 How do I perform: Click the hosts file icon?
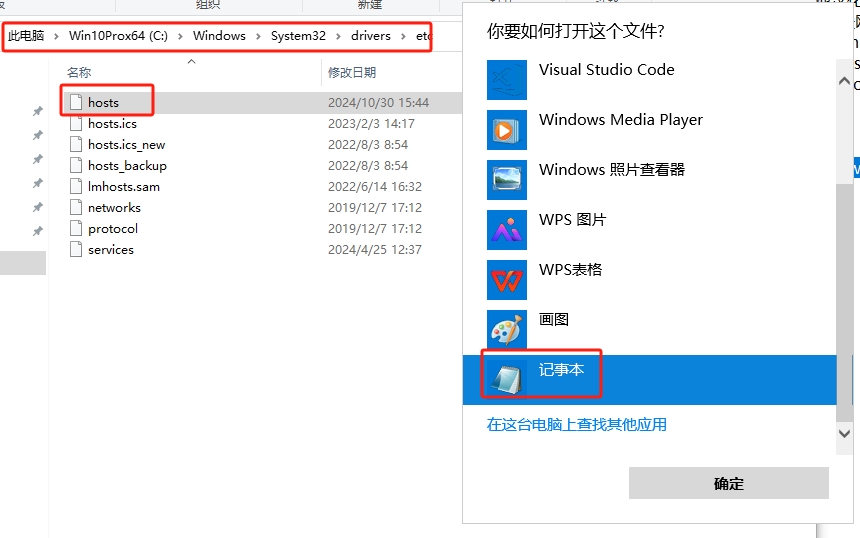76,103
